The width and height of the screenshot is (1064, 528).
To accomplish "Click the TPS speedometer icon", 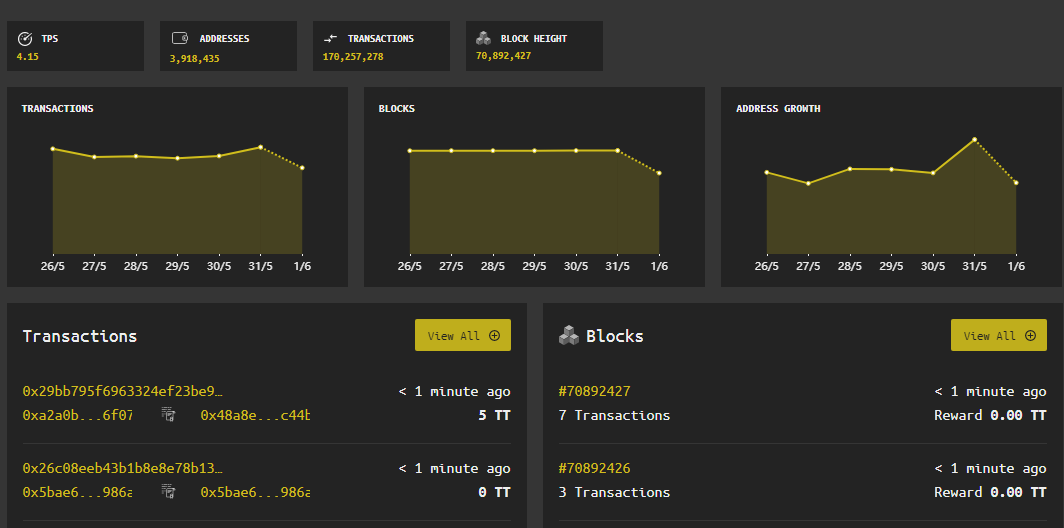I will click(x=25, y=39).
